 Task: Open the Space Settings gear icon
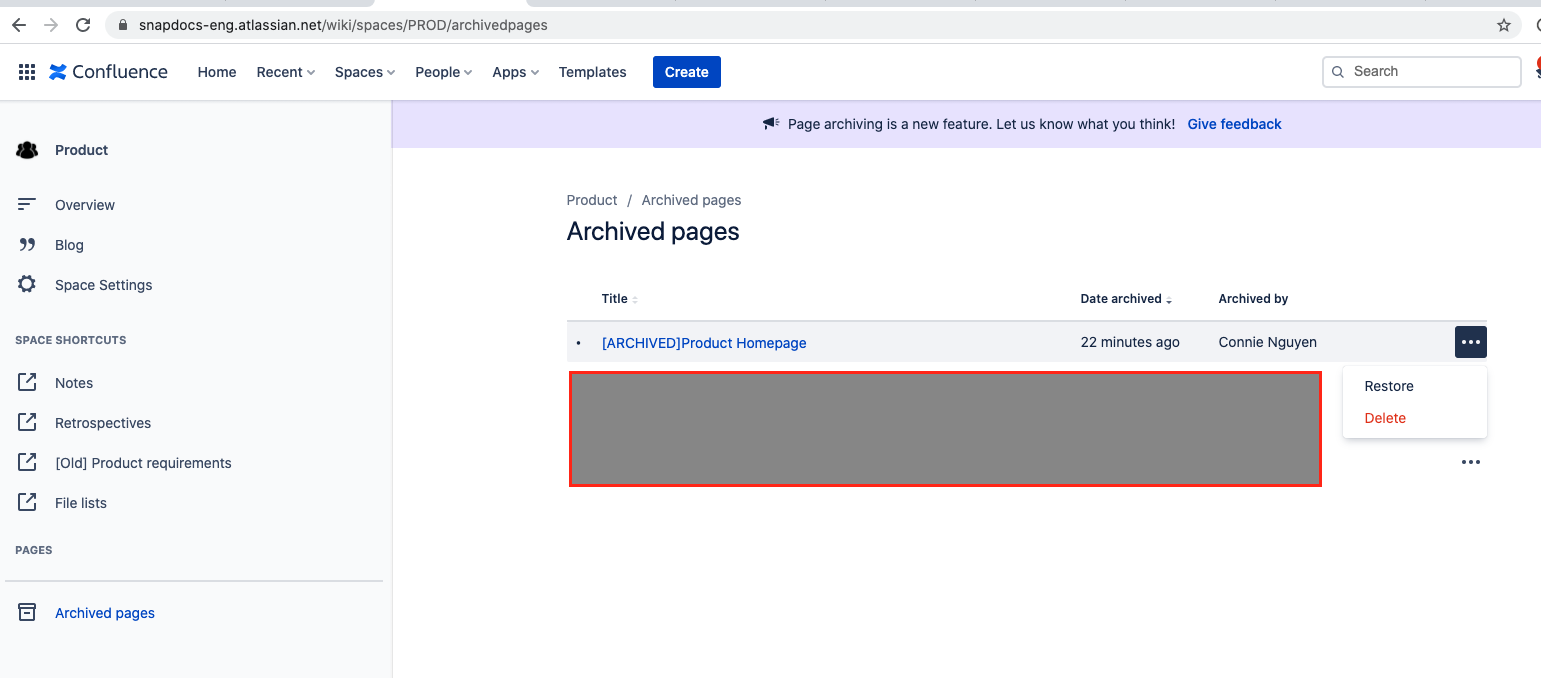pos(27,284)
